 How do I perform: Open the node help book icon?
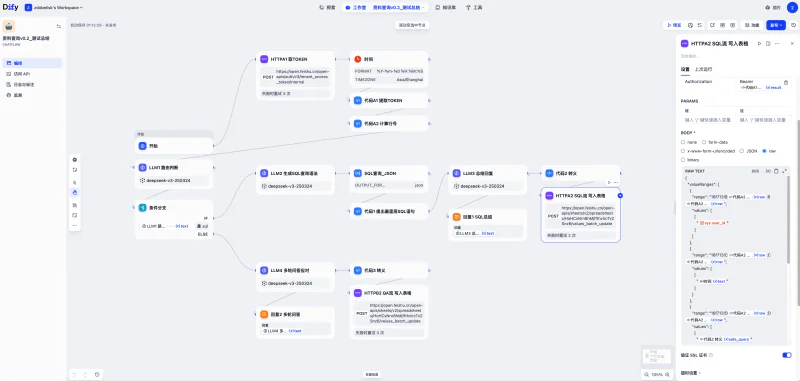tap(768, 44)
